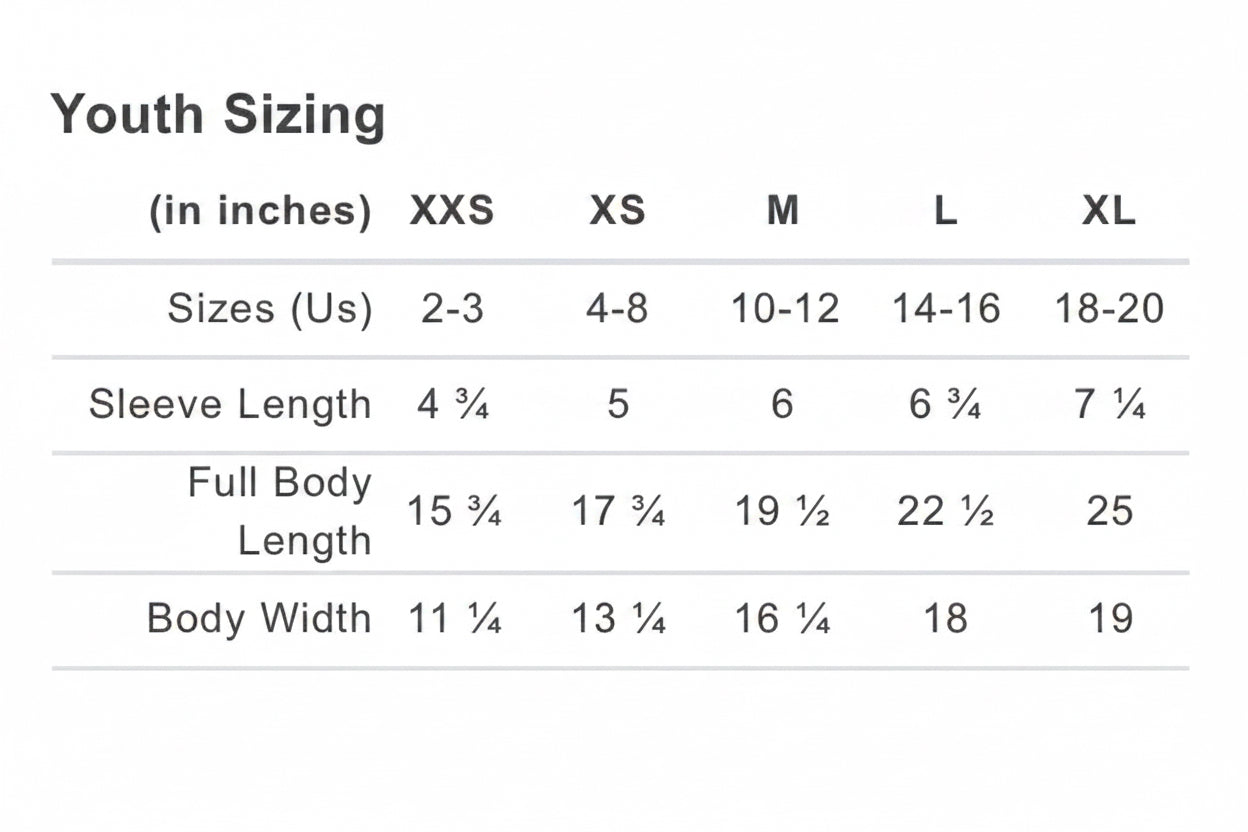Screen dimensions: 1248x832
Task: Select the XXS column header
Action: 452,211
